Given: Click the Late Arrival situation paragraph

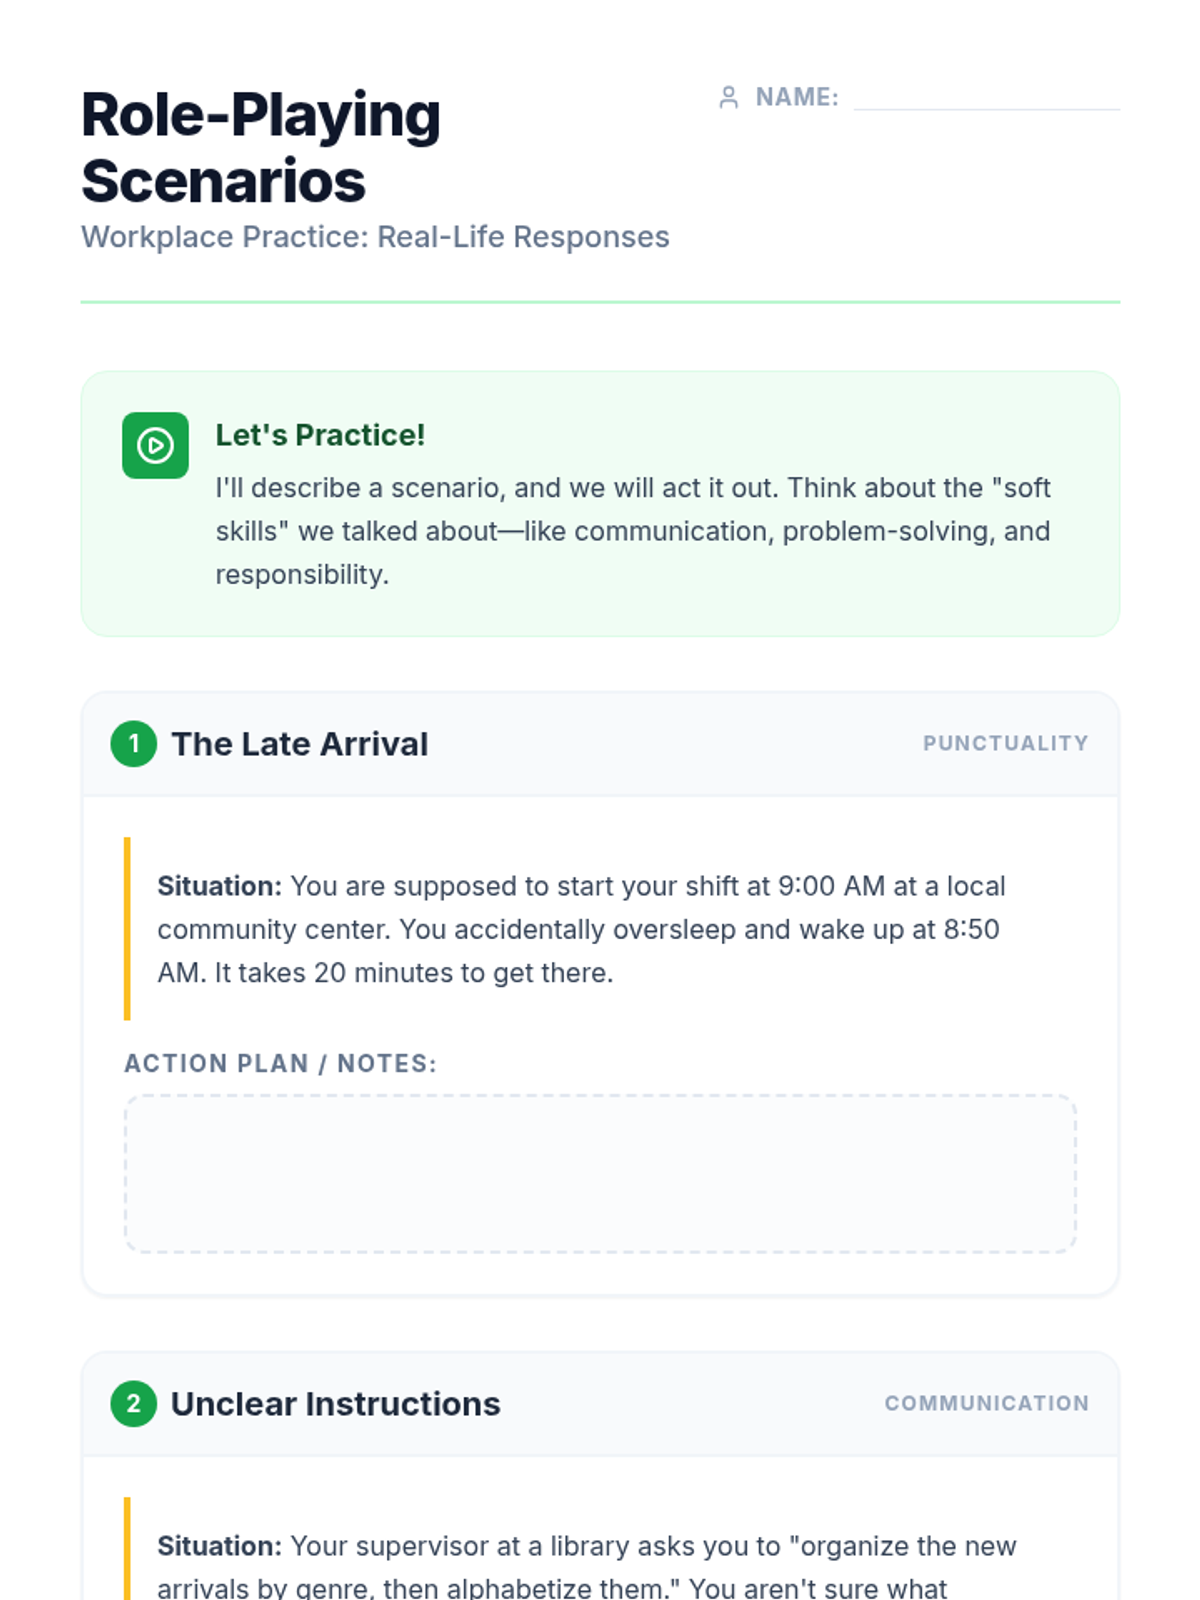Looking at the screenshot, I should pyautogui.click(x=582, y=929).
